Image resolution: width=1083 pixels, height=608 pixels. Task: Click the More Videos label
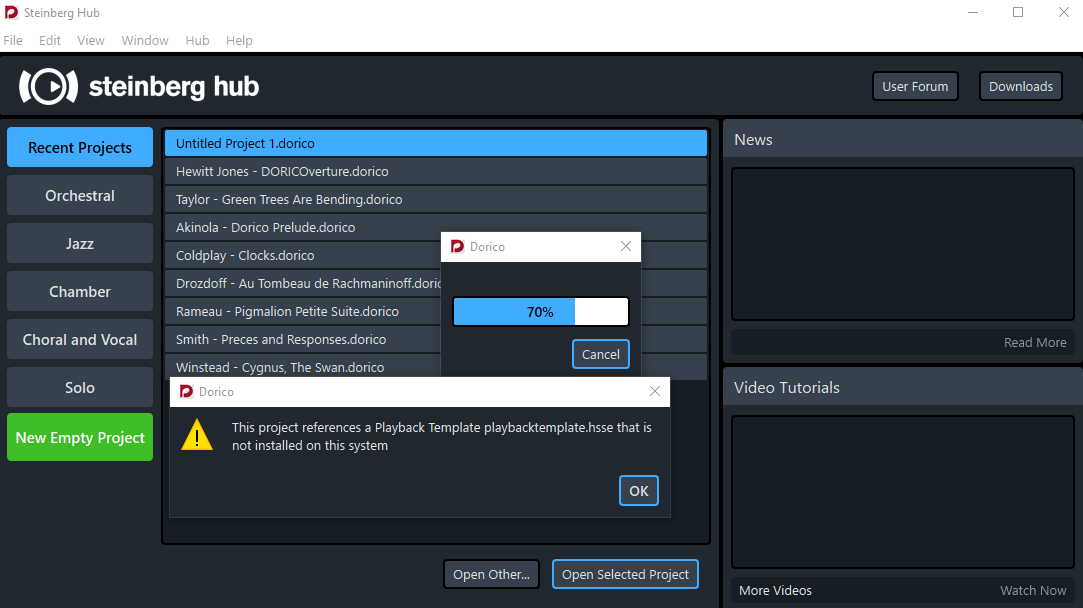[775, 591]
